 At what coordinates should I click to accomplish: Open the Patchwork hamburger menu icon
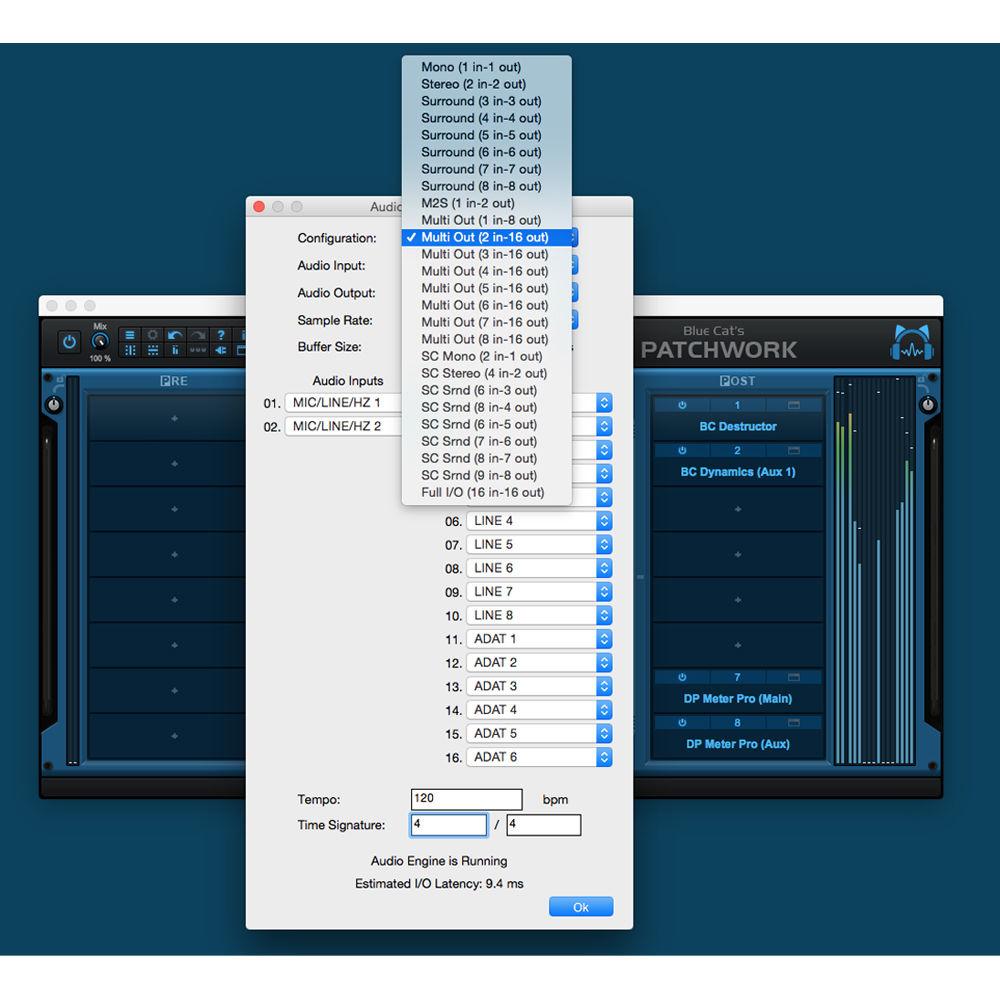point(130,334)
